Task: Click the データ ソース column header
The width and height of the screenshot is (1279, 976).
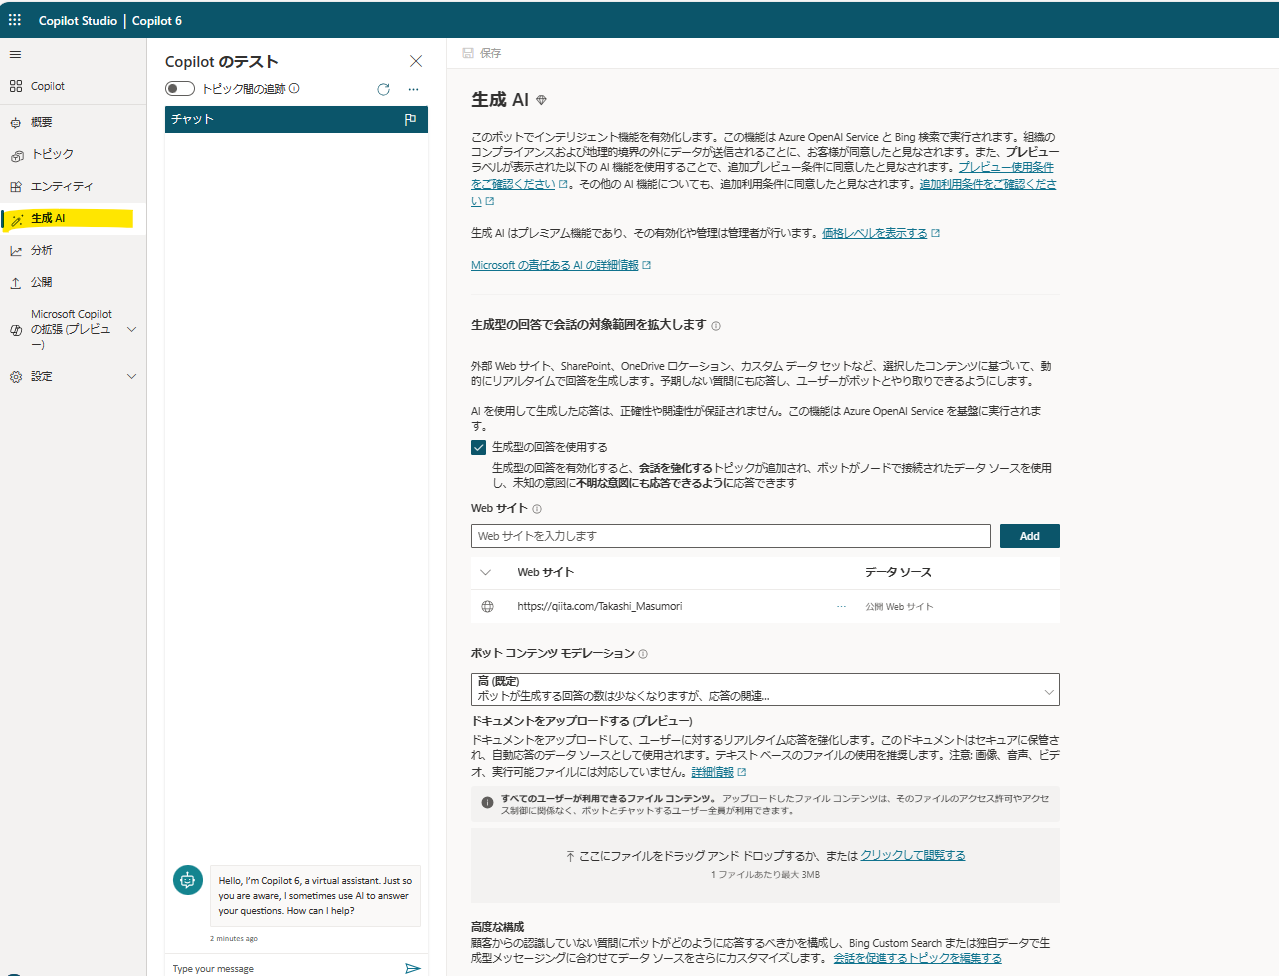Action: click(898, 572)
